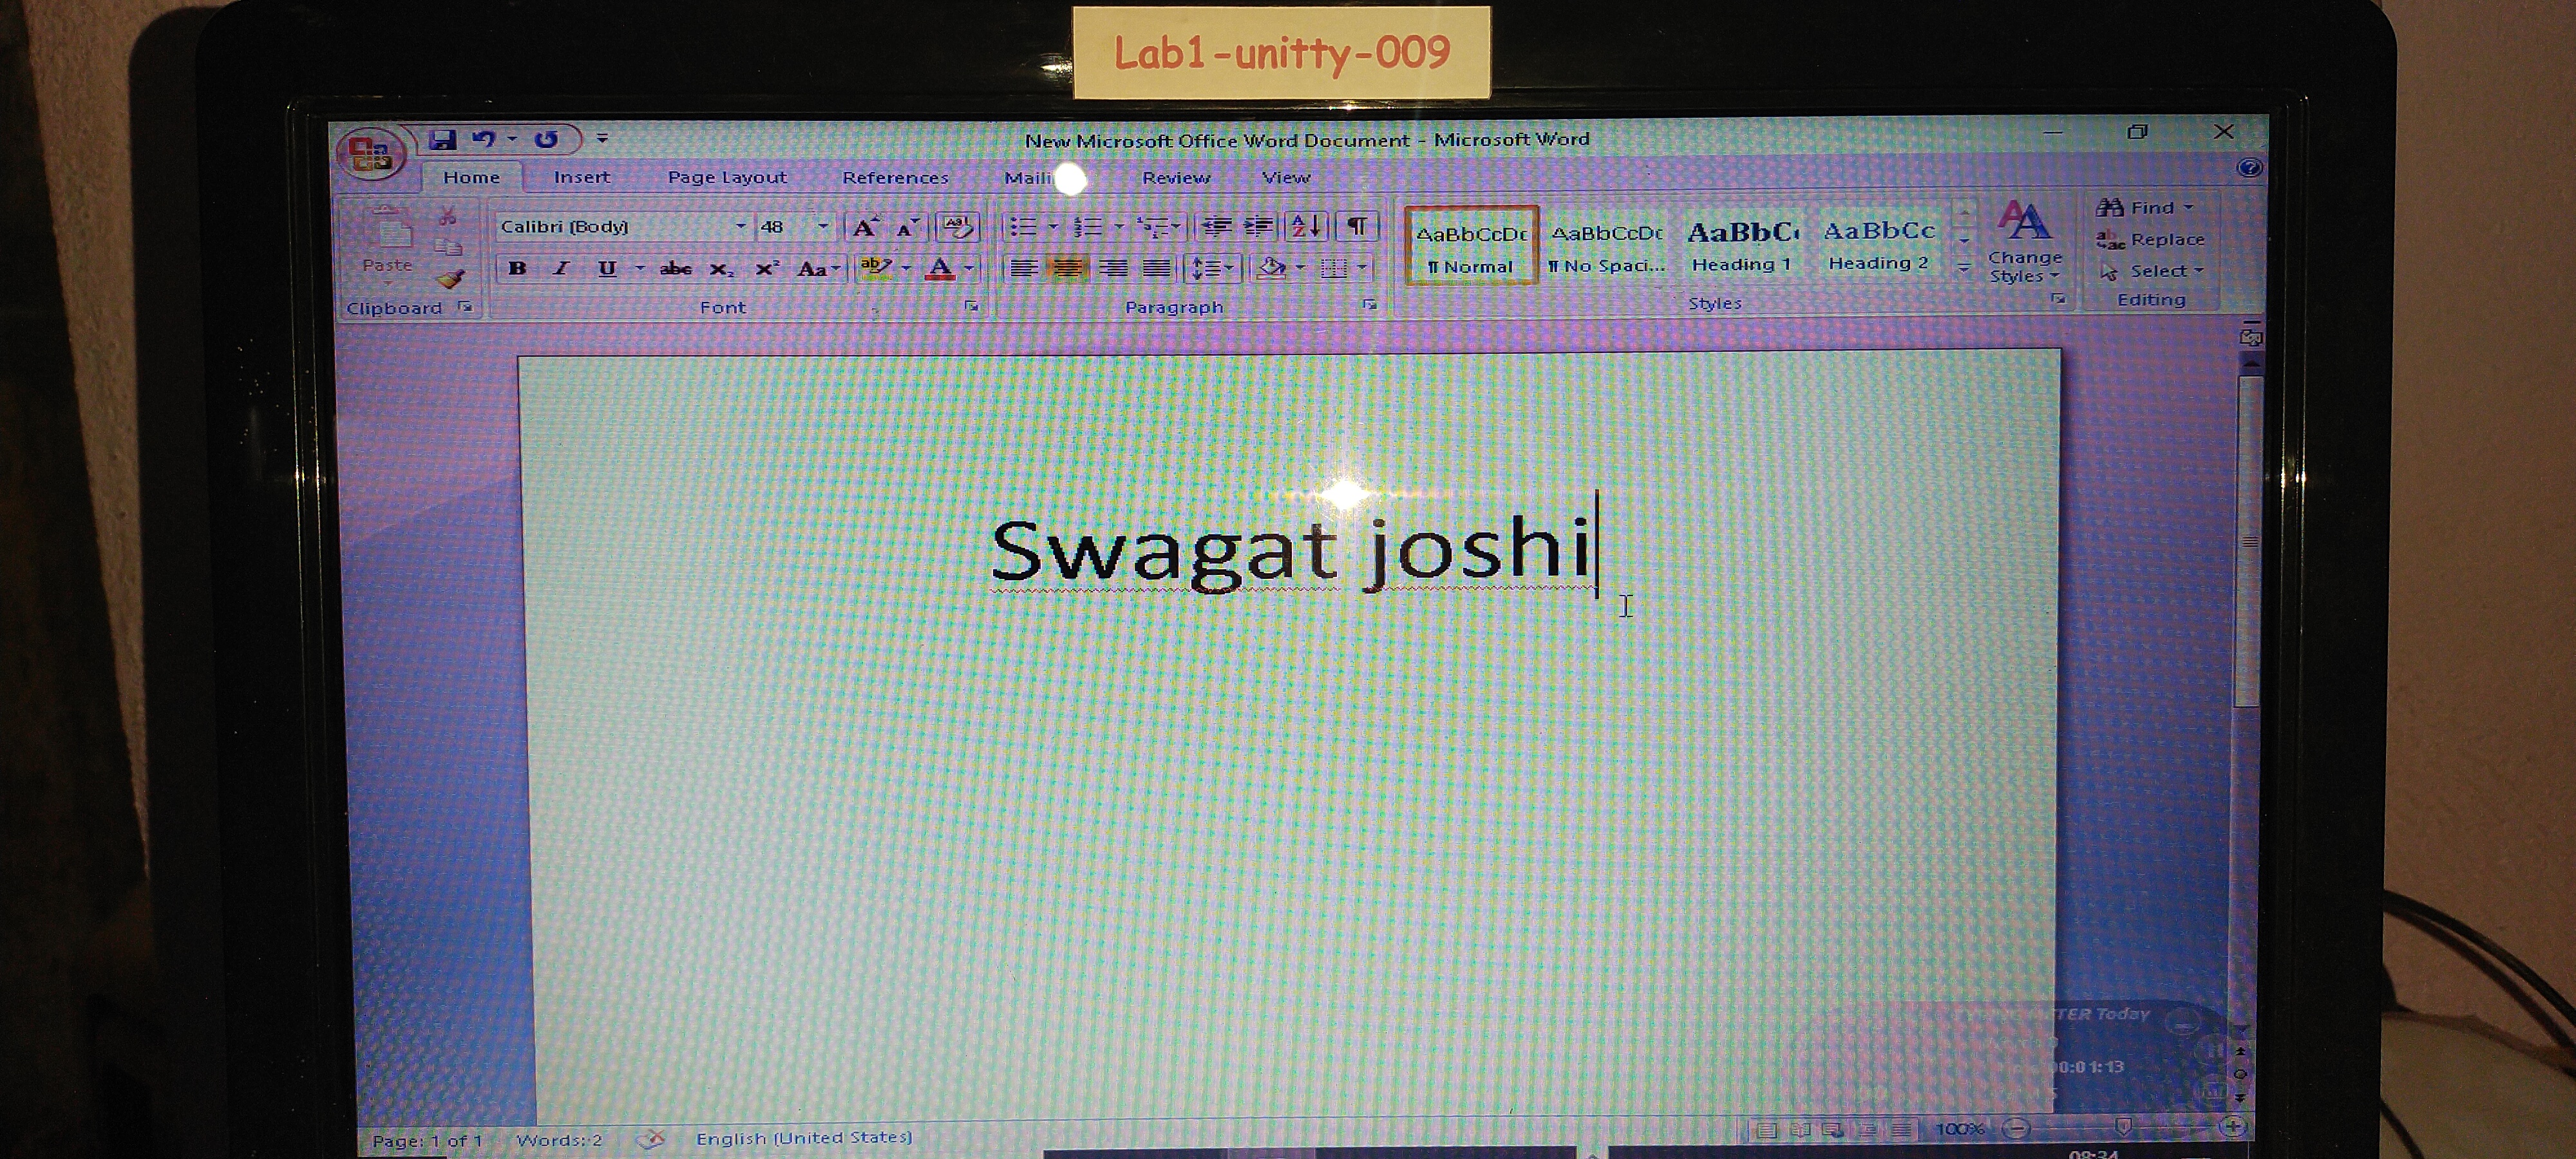This screenshot has height=1159, width=2576.
Task: Click the Save icon in quick access toolbar
Action: [x=442, y=140]
